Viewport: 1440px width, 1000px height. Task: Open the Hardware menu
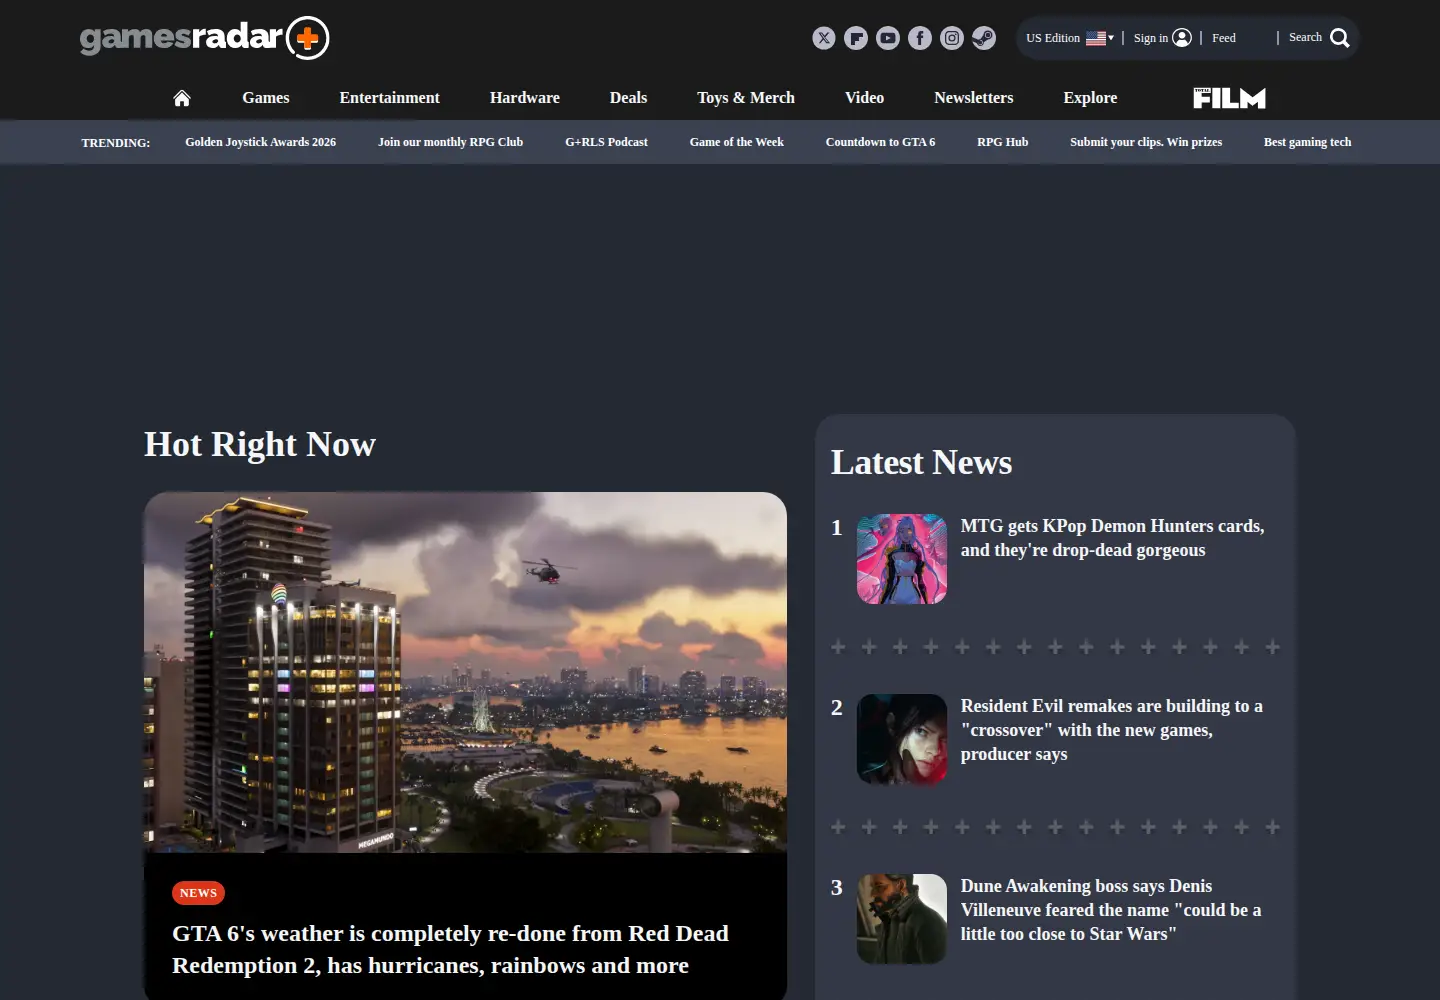tap(525, 98)
